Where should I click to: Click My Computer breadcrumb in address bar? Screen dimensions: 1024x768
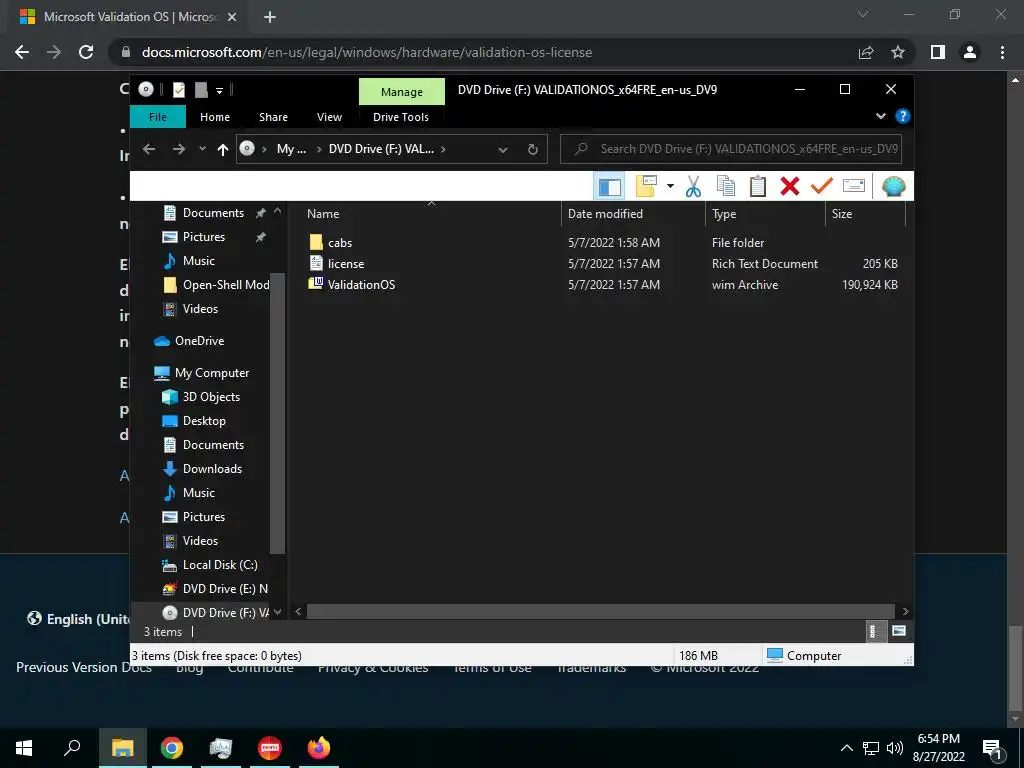[x=291, y=149]
